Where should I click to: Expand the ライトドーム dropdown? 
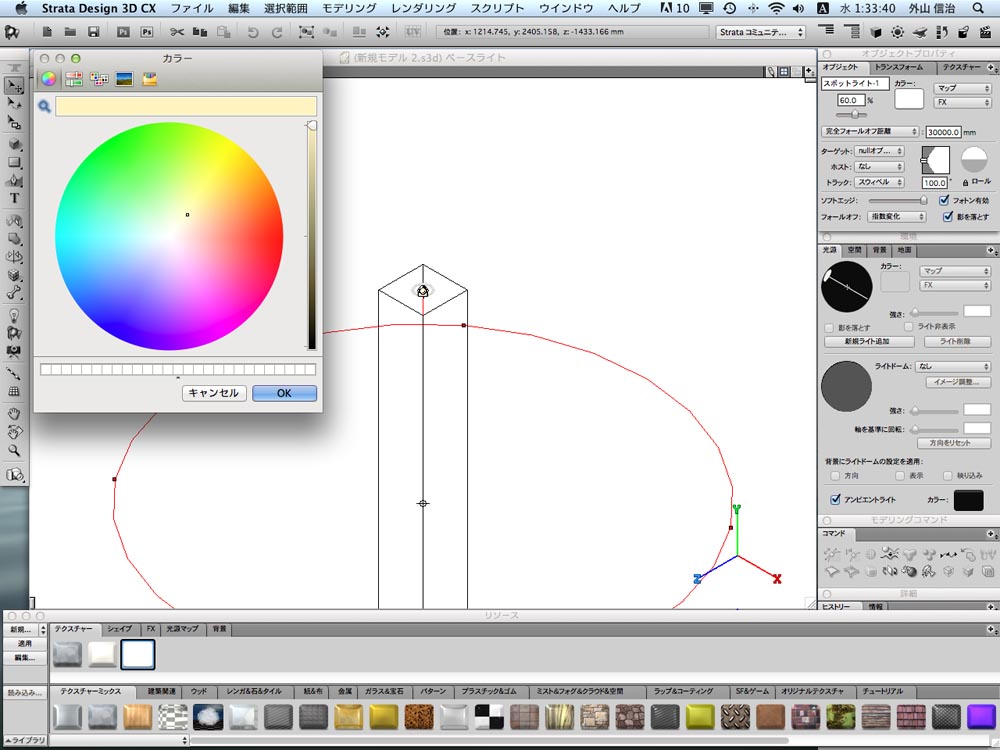pos(953,367)
